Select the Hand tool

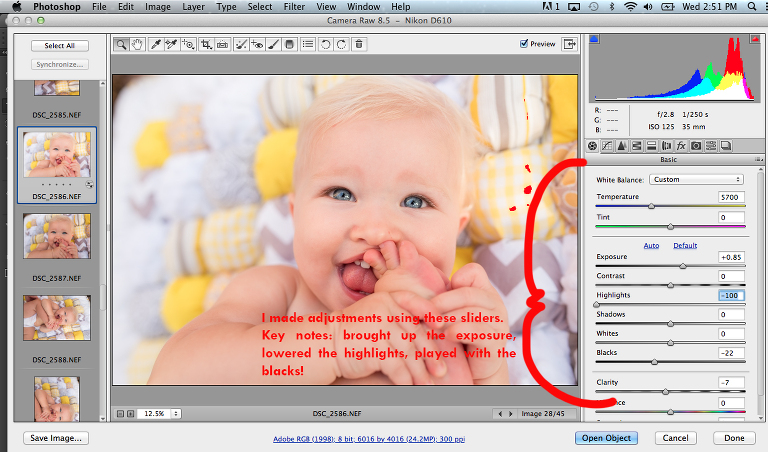pos(138,45)
